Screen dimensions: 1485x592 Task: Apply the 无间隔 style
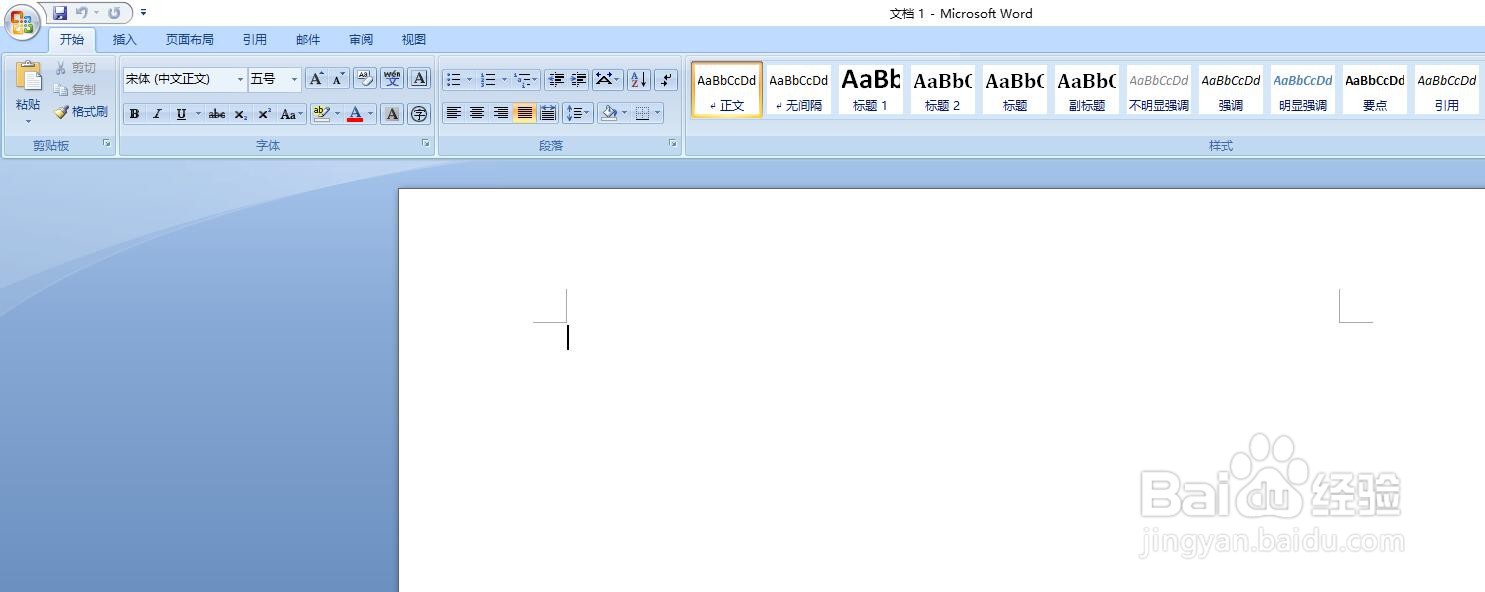click(x=799, y=90)
